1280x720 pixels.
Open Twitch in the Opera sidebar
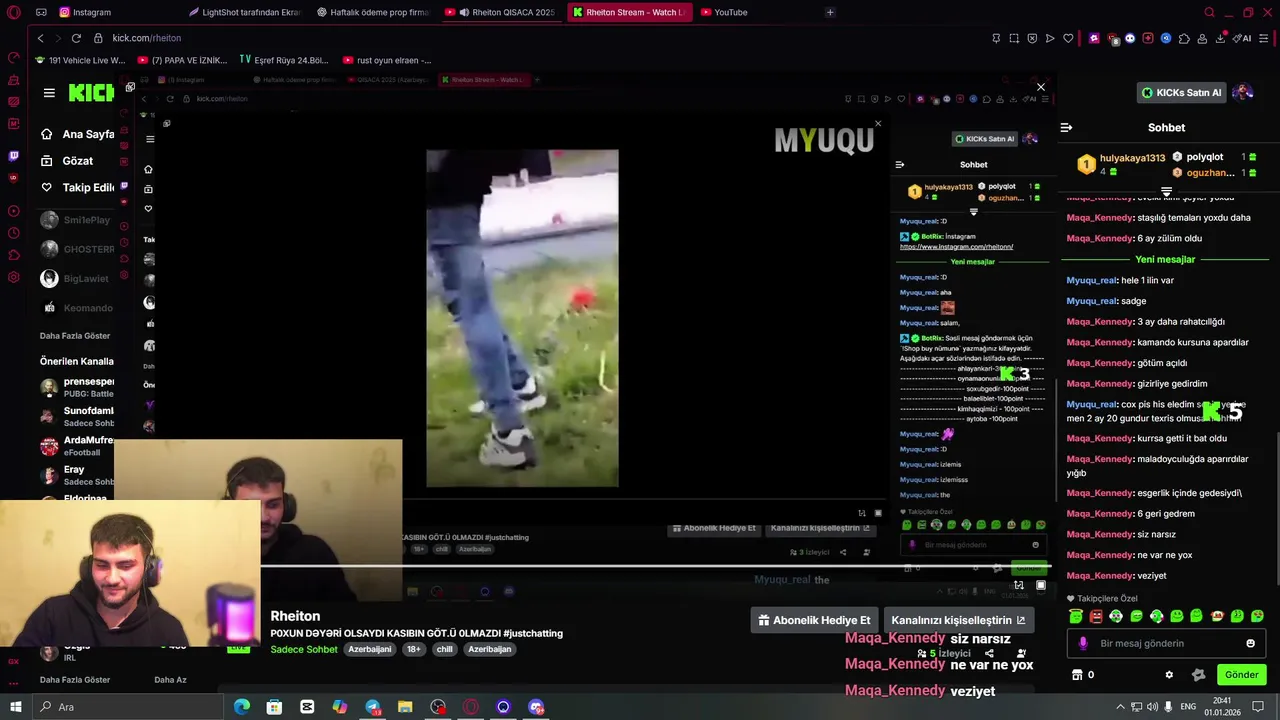coord(13,156)
